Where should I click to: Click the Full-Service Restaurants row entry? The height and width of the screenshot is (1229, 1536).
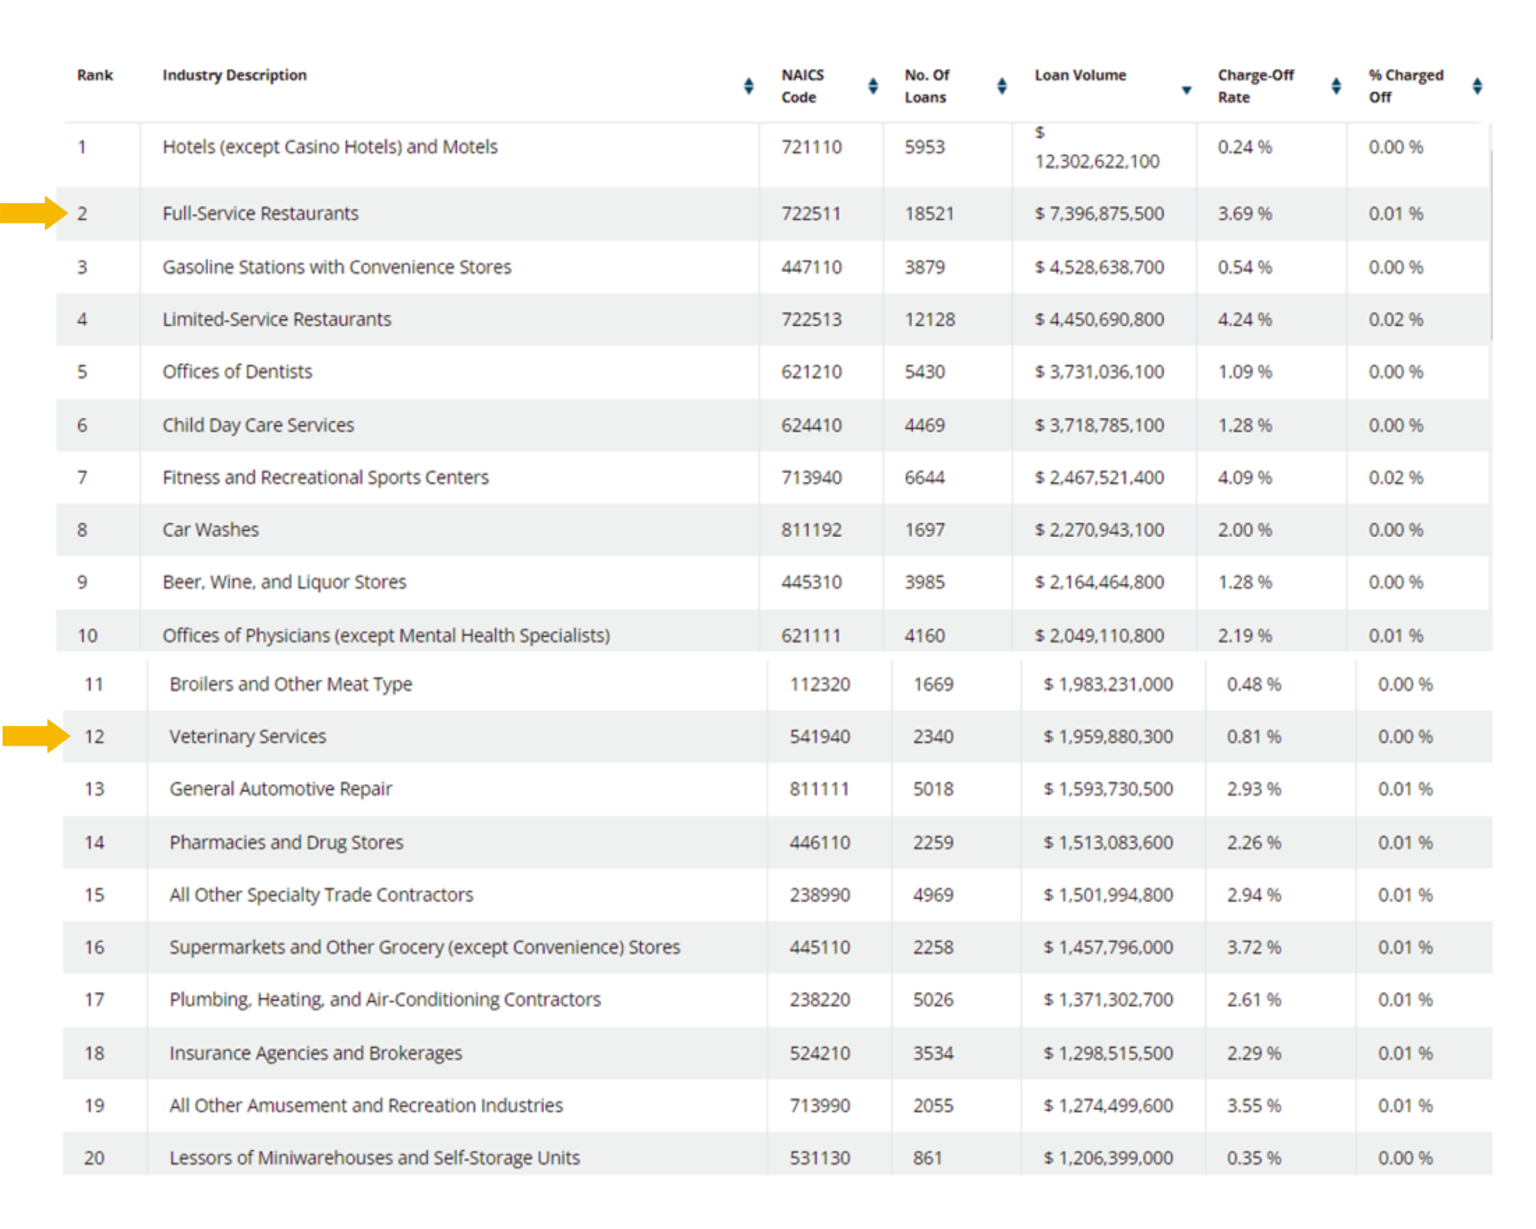262,214
